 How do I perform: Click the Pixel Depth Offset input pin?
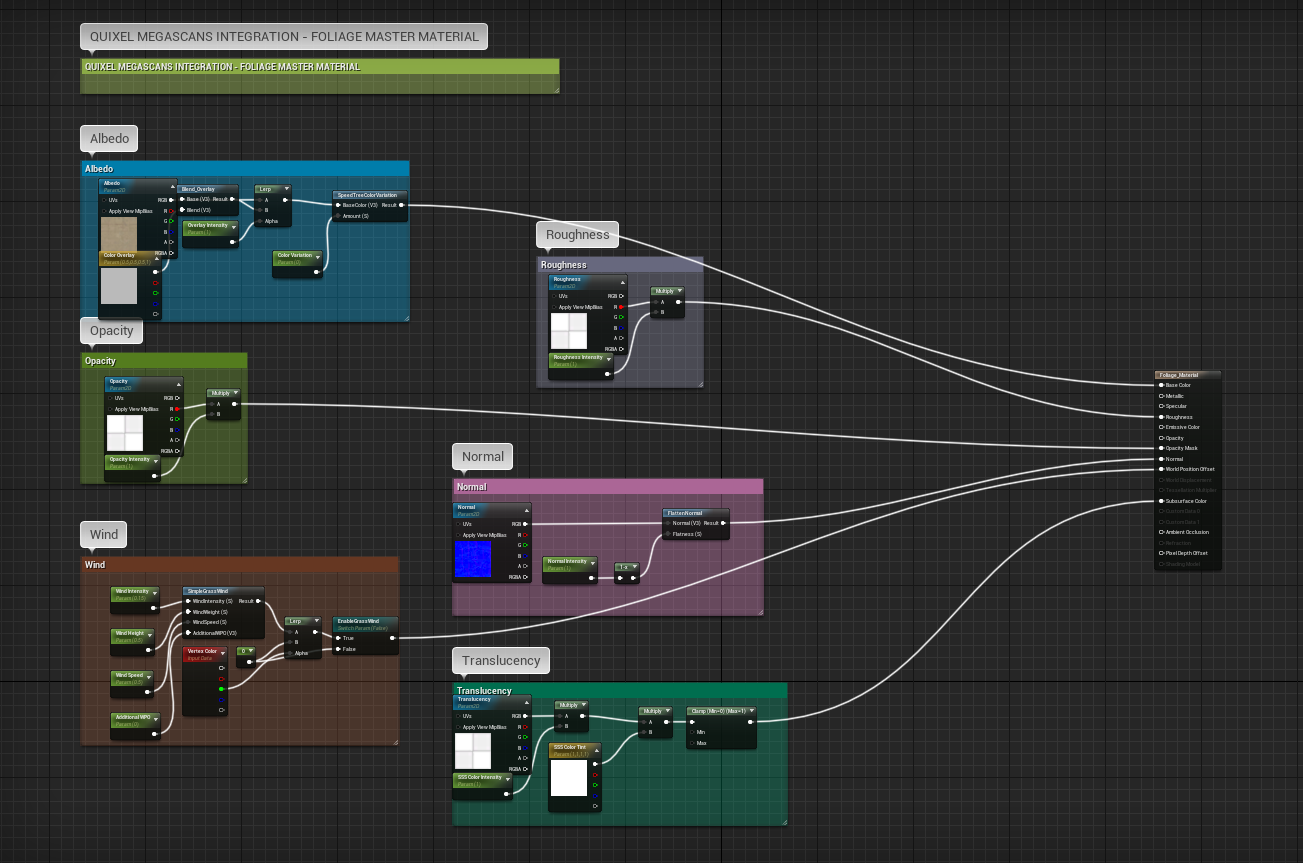[1161, 553]
